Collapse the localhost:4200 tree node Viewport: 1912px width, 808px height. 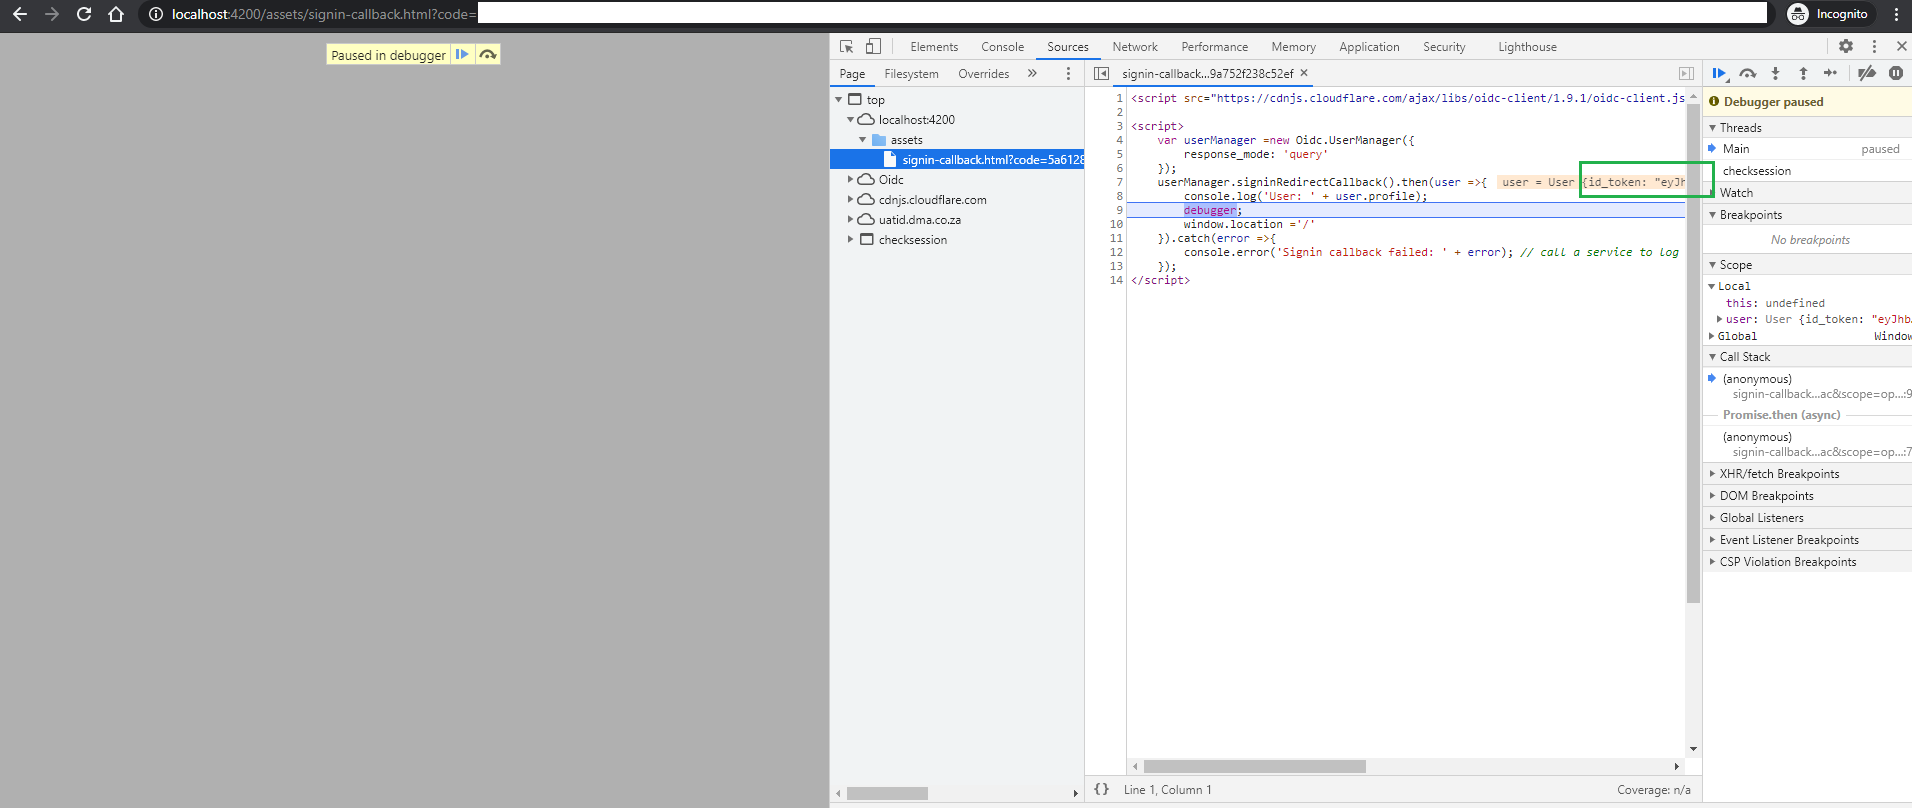coord(851,120)
